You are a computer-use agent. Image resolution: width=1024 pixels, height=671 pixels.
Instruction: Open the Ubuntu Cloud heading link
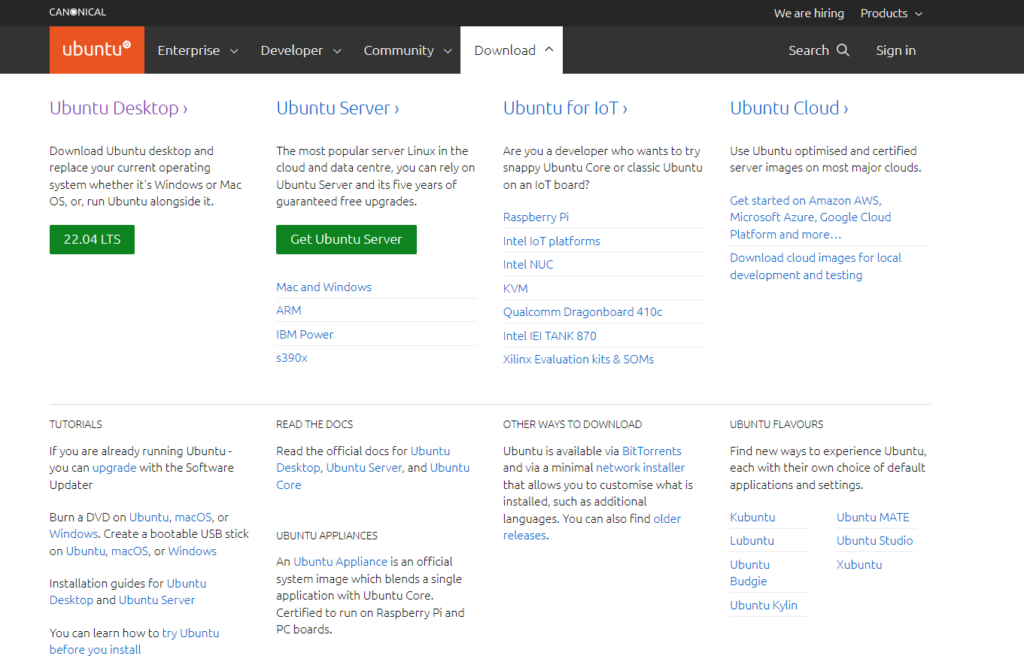[789, 108]
